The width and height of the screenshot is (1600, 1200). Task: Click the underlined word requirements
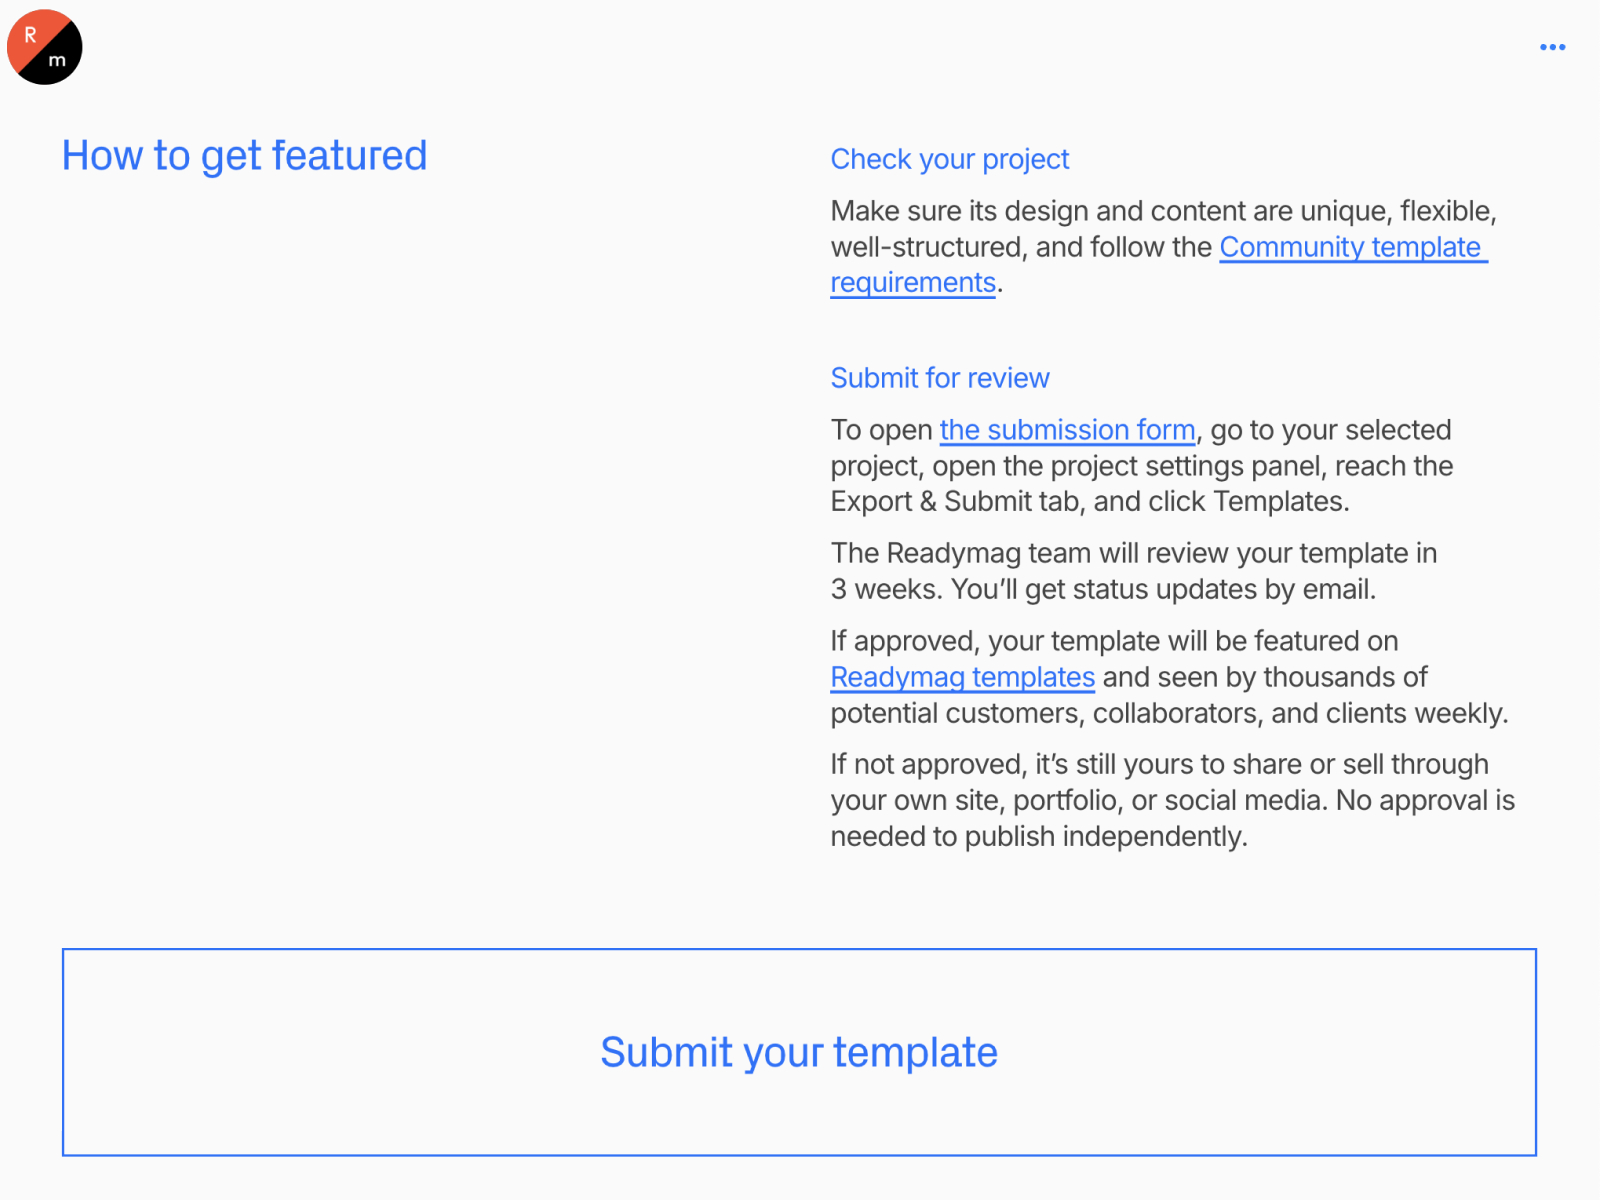click(913, 283)
